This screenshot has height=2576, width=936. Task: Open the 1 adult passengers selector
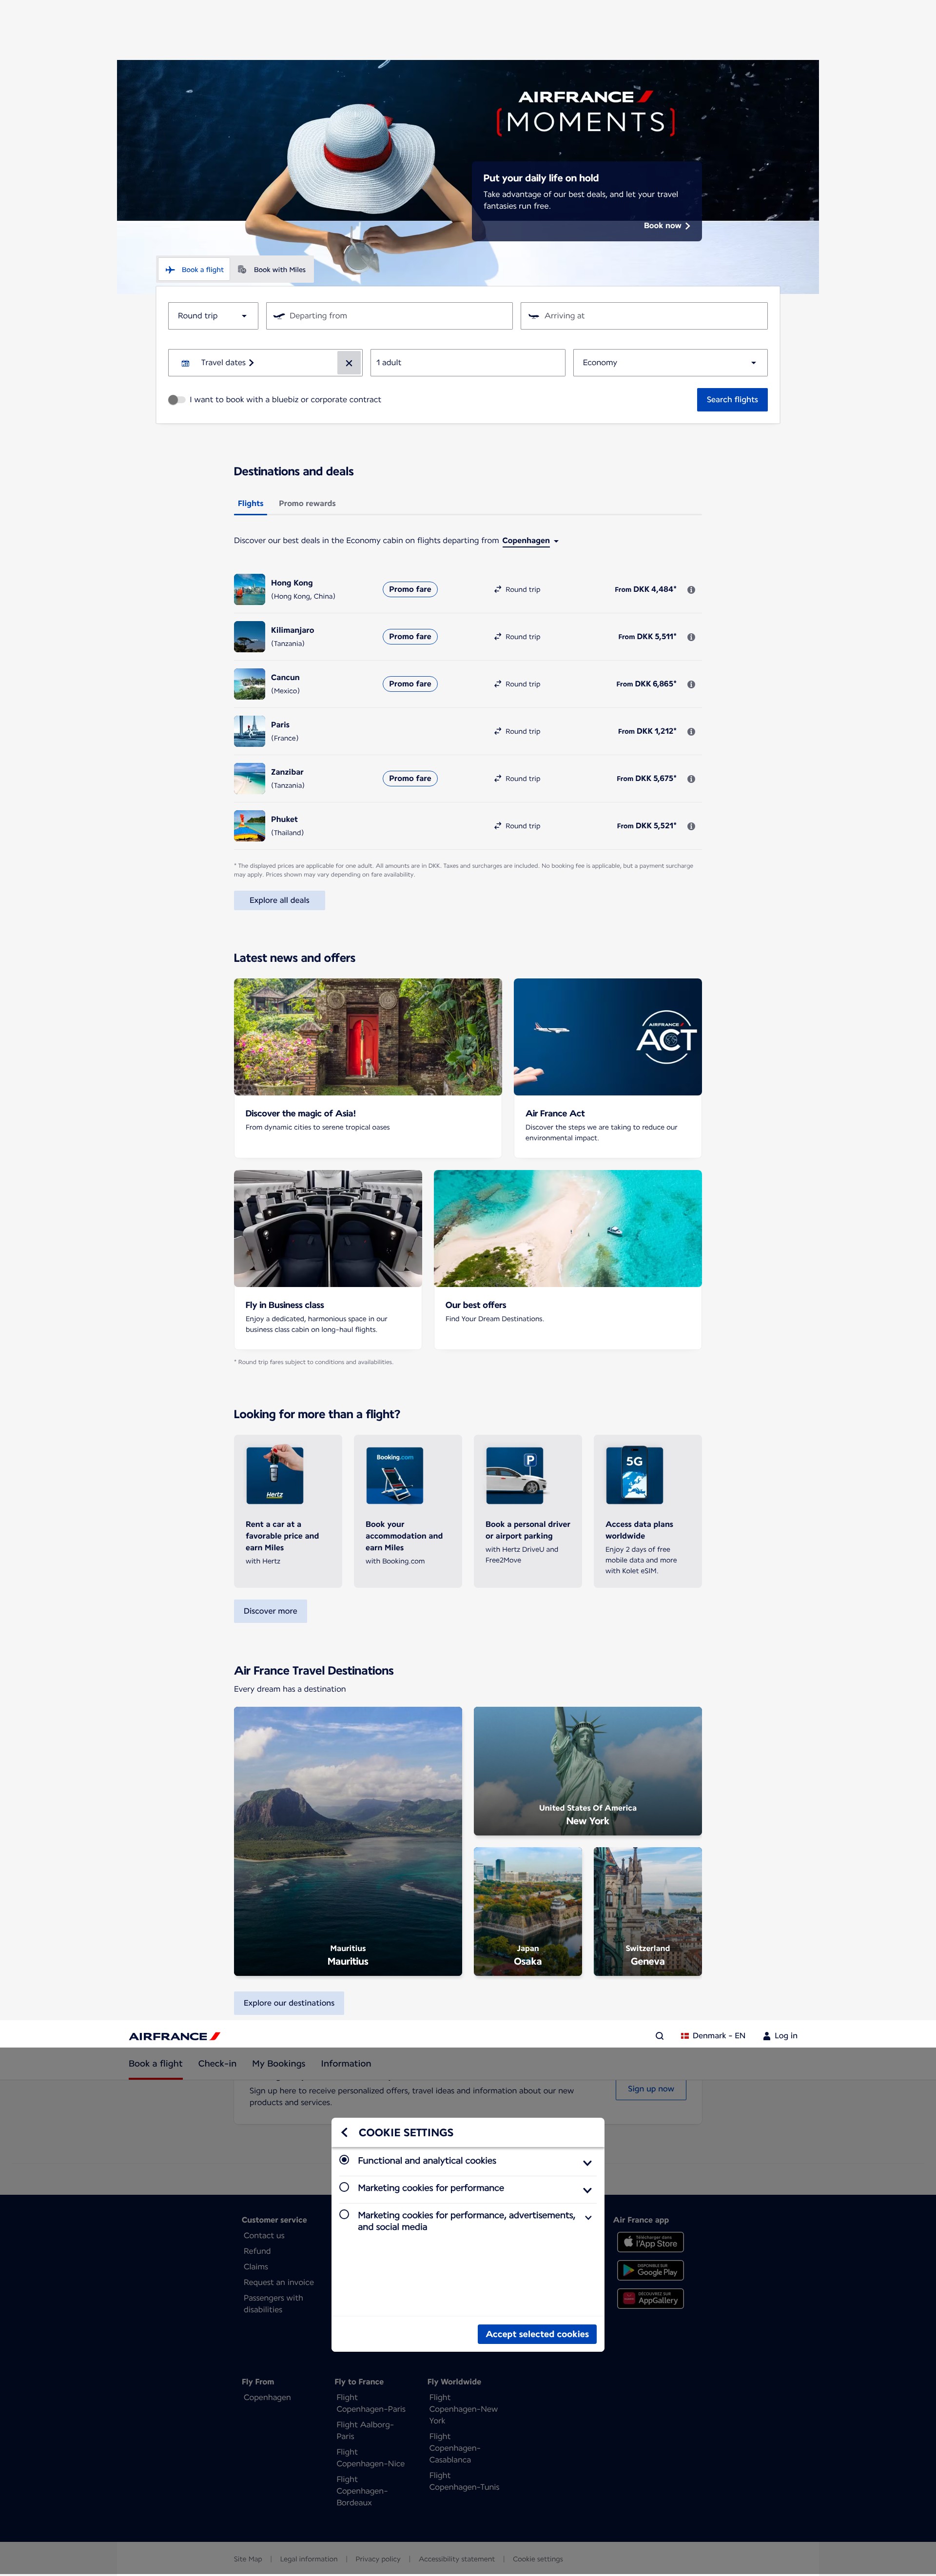[467, 363]
